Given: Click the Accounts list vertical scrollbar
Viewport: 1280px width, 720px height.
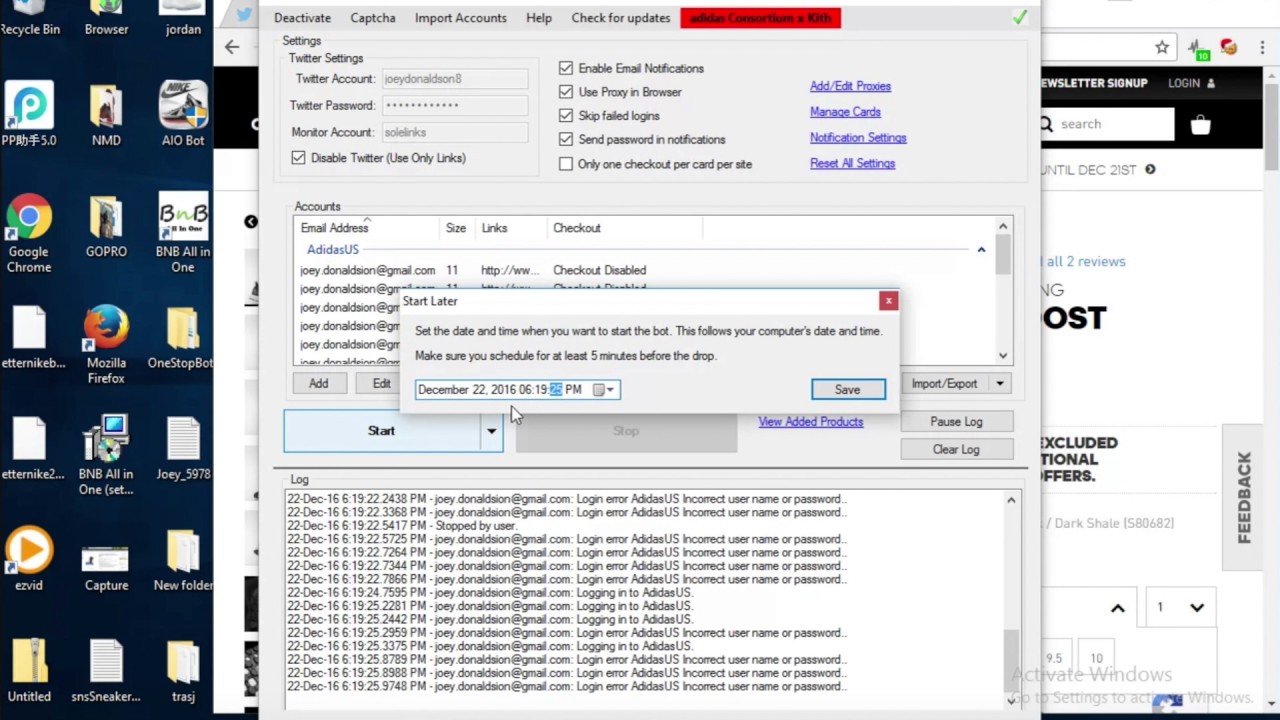Looking at the screenshot, I should (1003, 290).
